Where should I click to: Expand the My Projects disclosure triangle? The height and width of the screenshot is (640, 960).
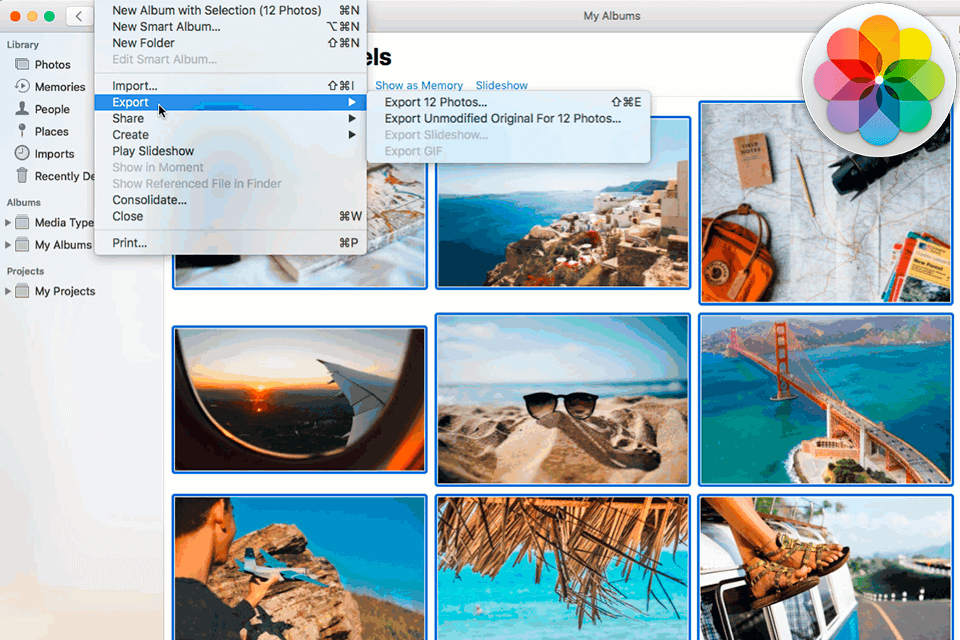tap(8, 291)
